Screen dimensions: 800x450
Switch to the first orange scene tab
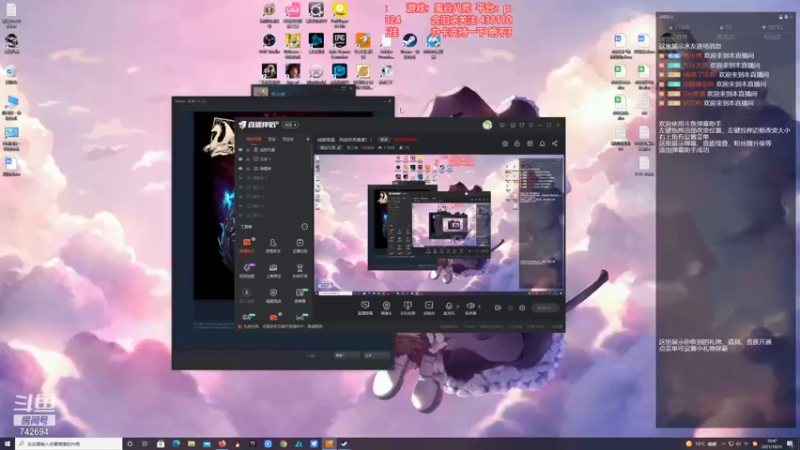point(254,139)
